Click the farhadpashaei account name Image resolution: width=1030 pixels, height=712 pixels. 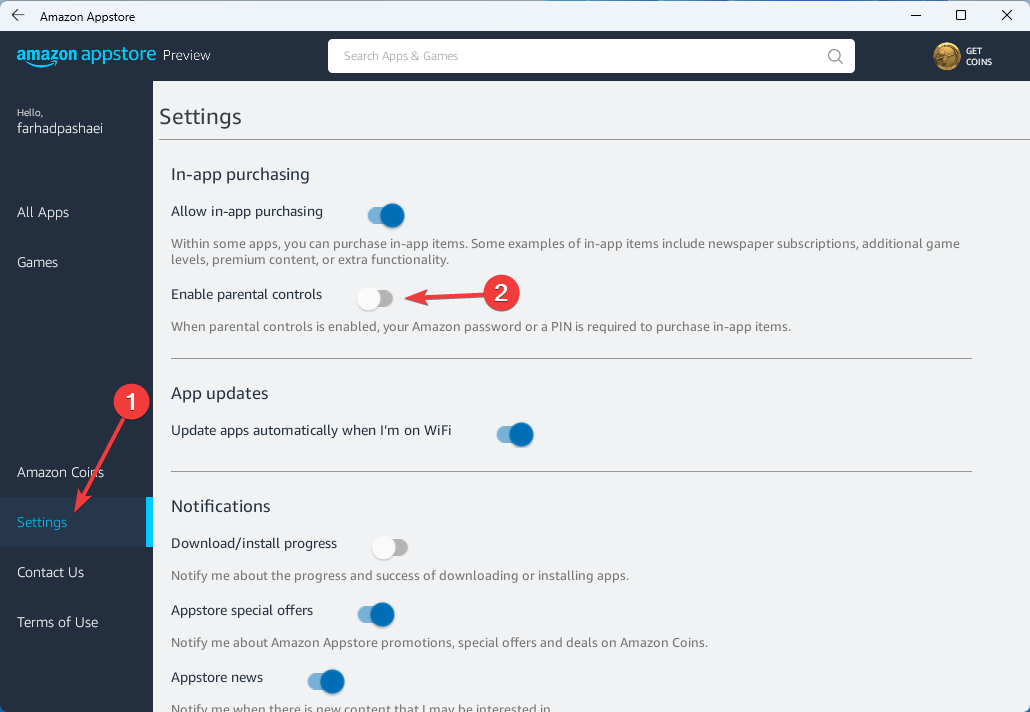(x=60, y=128)
